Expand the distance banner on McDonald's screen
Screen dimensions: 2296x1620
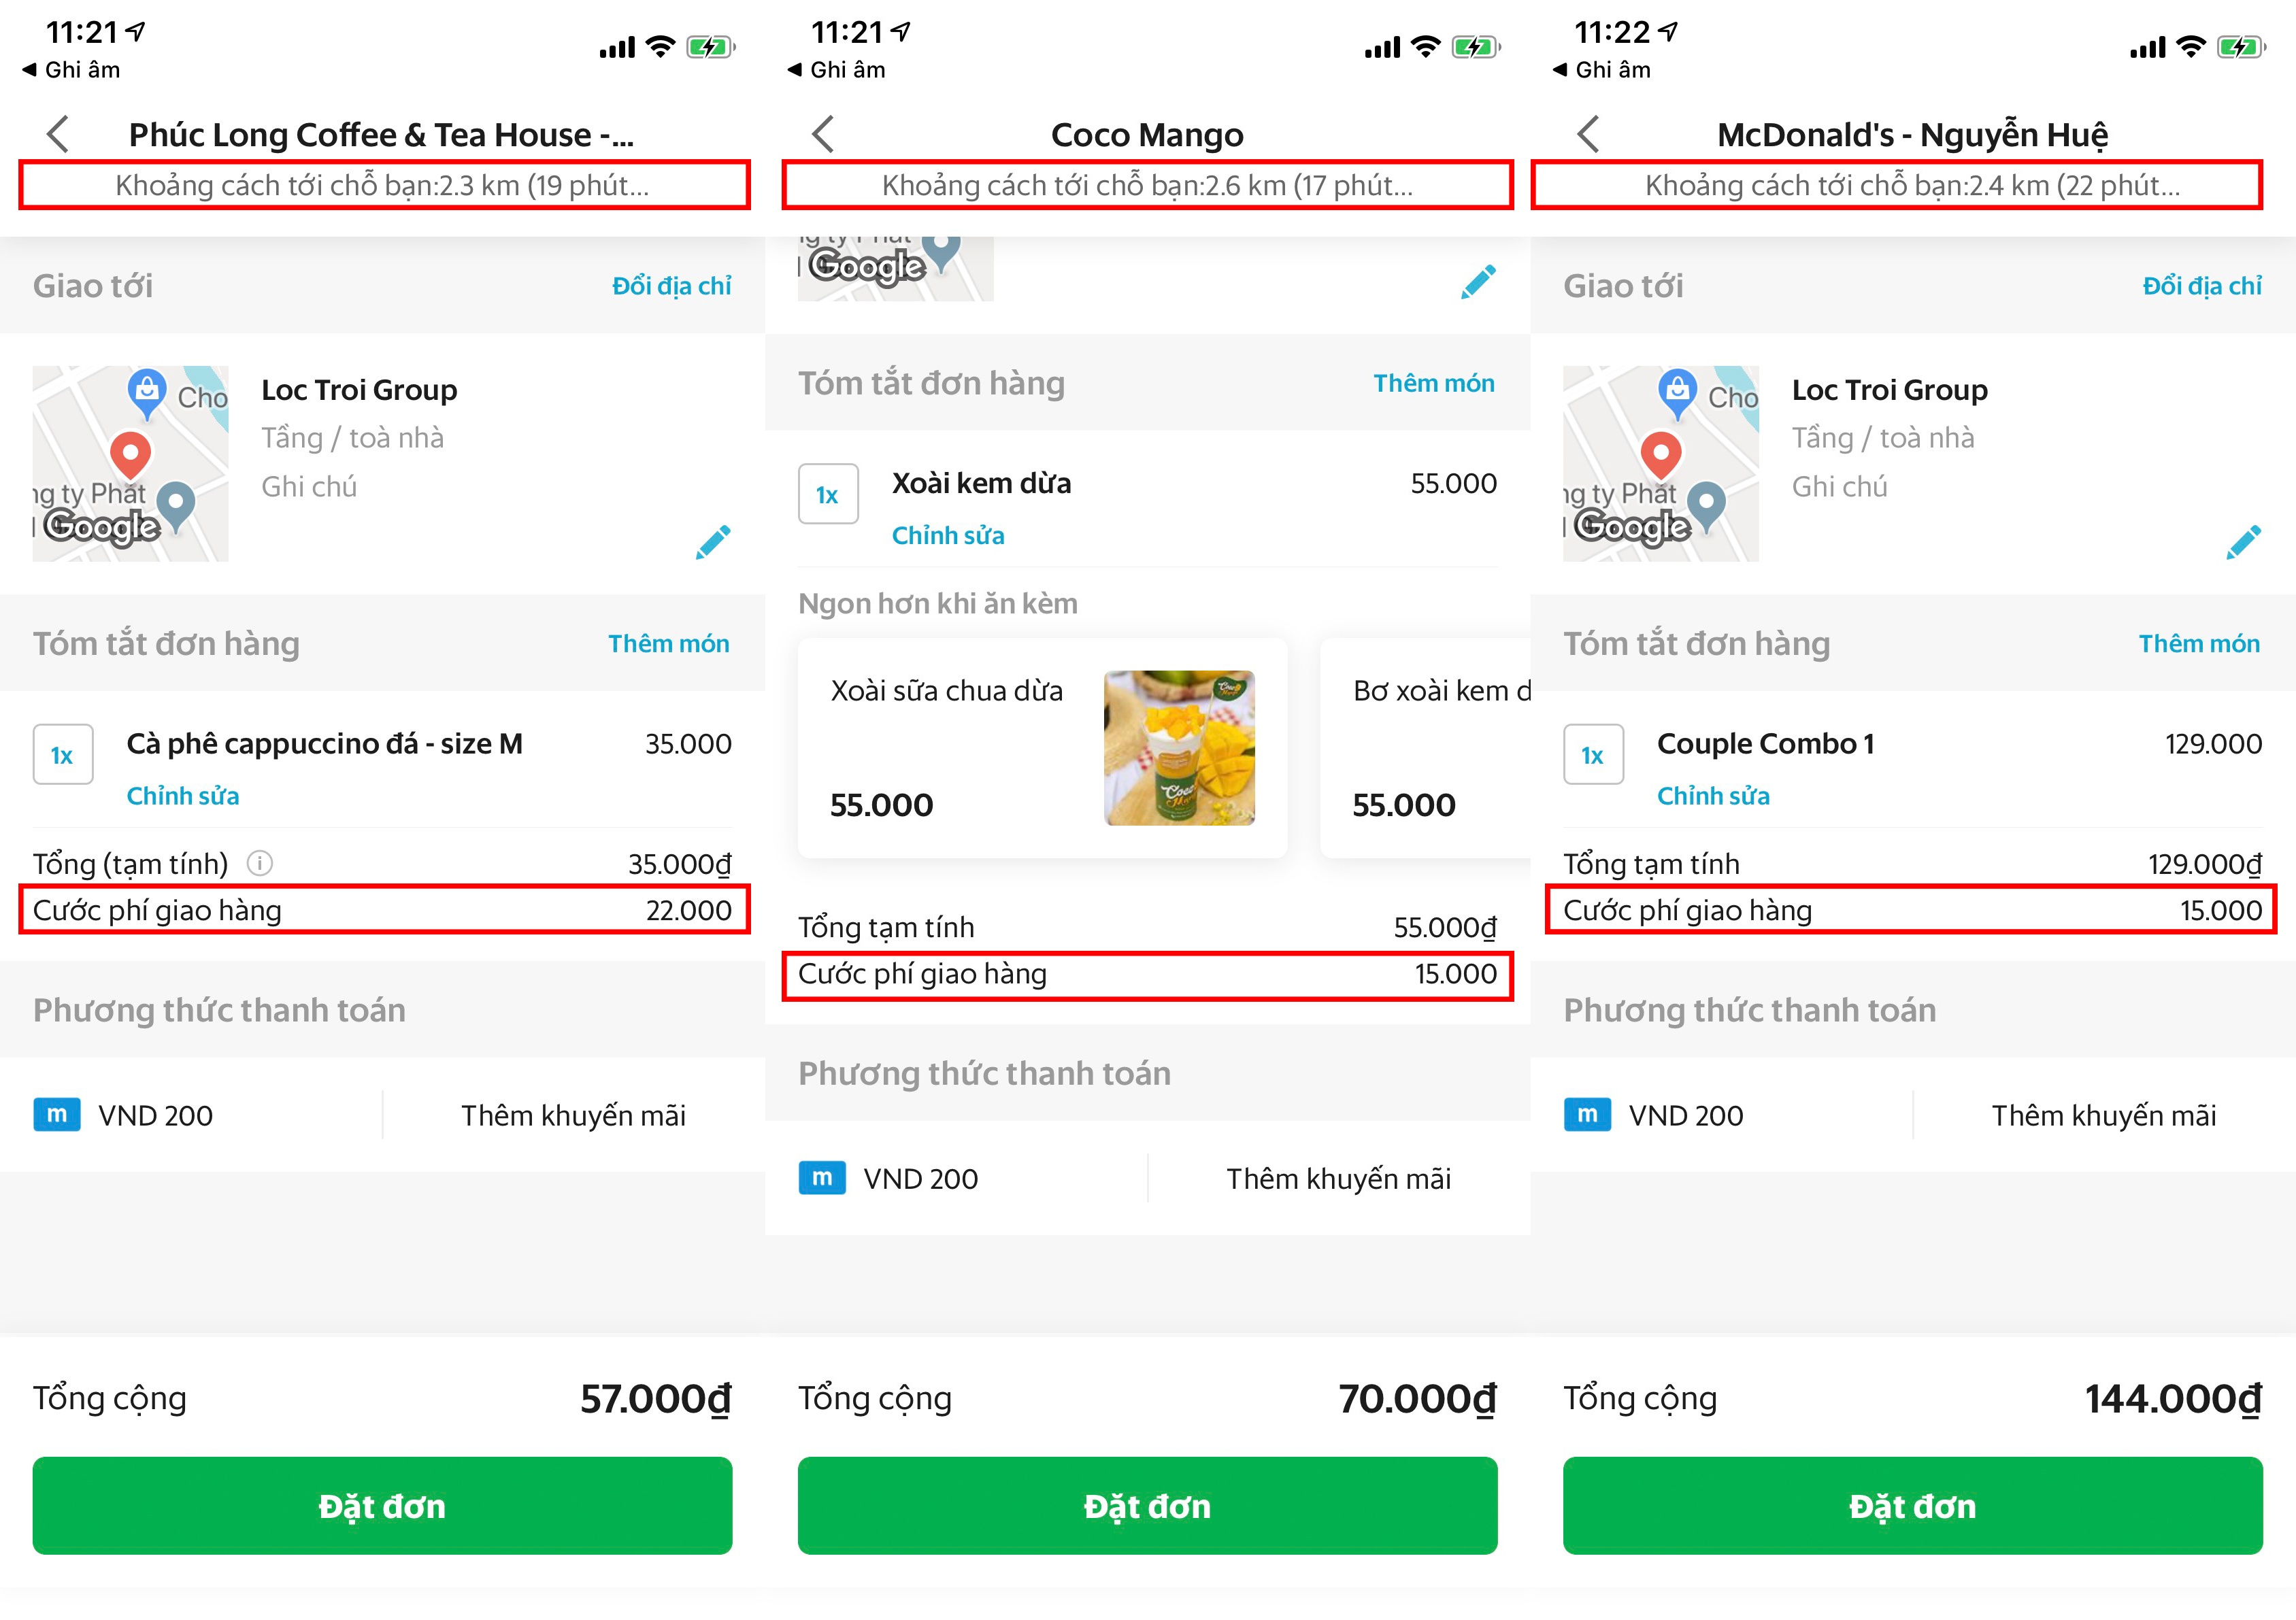coord(1913,184)
